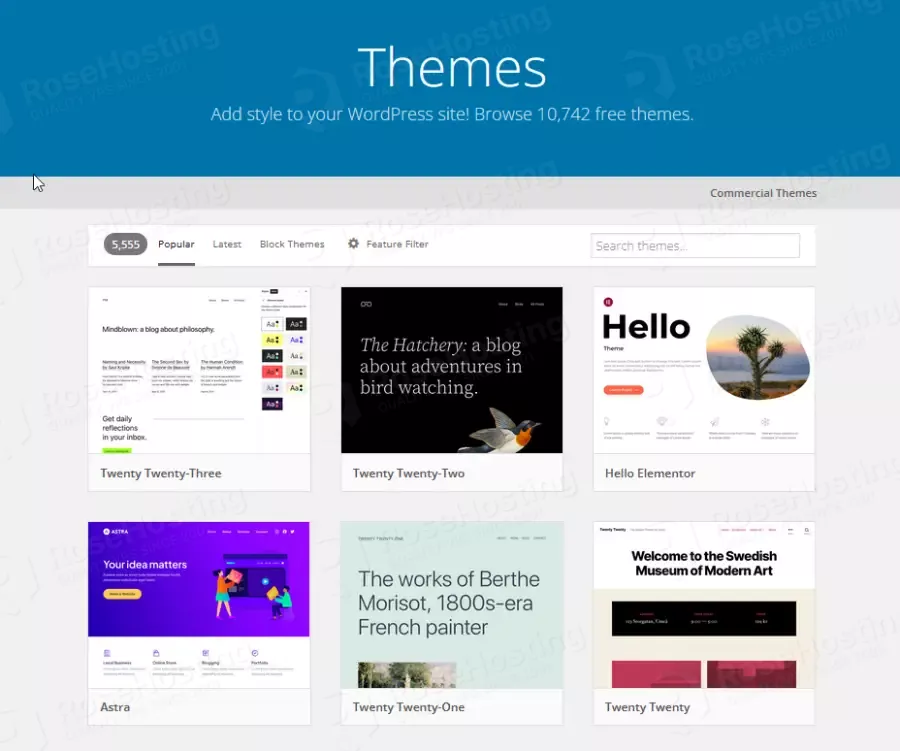
Task: Click the 5,555 theme count badge
Action: (126, 244)
